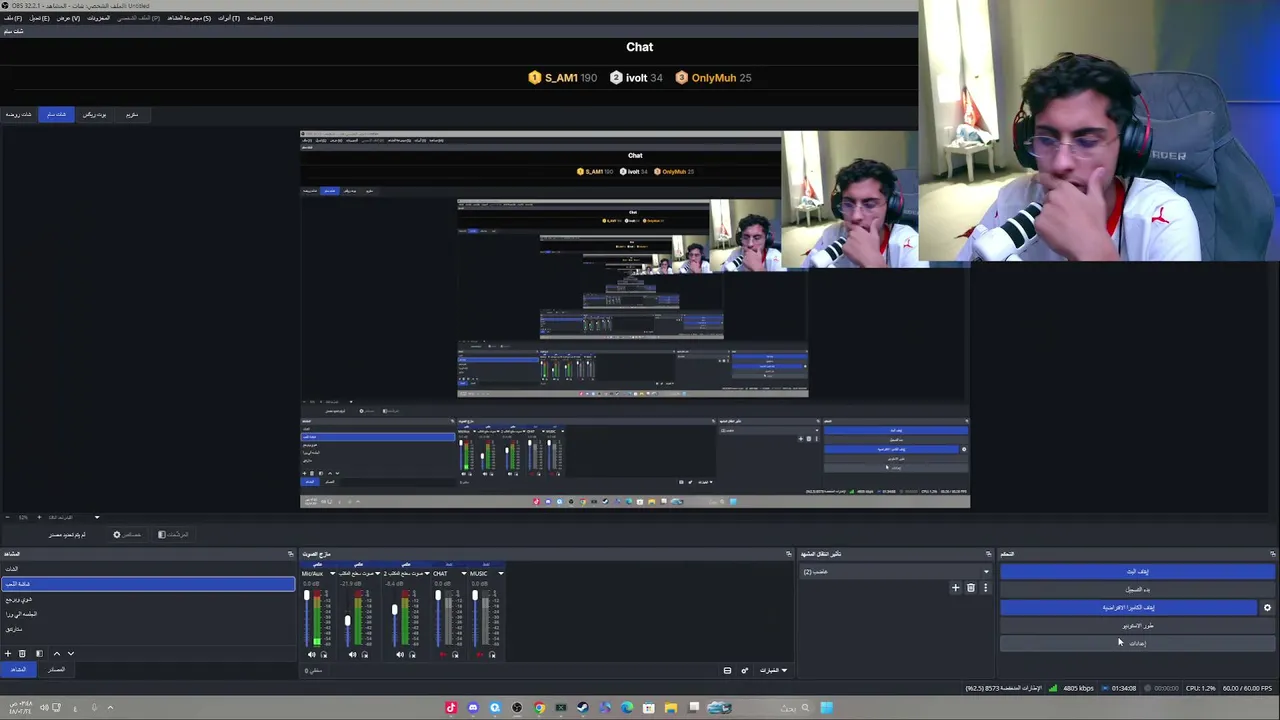The width and height of the screenshot is (1280, 720).
Task: Open the MUSIC channel dropdown arrow
Action: click(501, 574)
